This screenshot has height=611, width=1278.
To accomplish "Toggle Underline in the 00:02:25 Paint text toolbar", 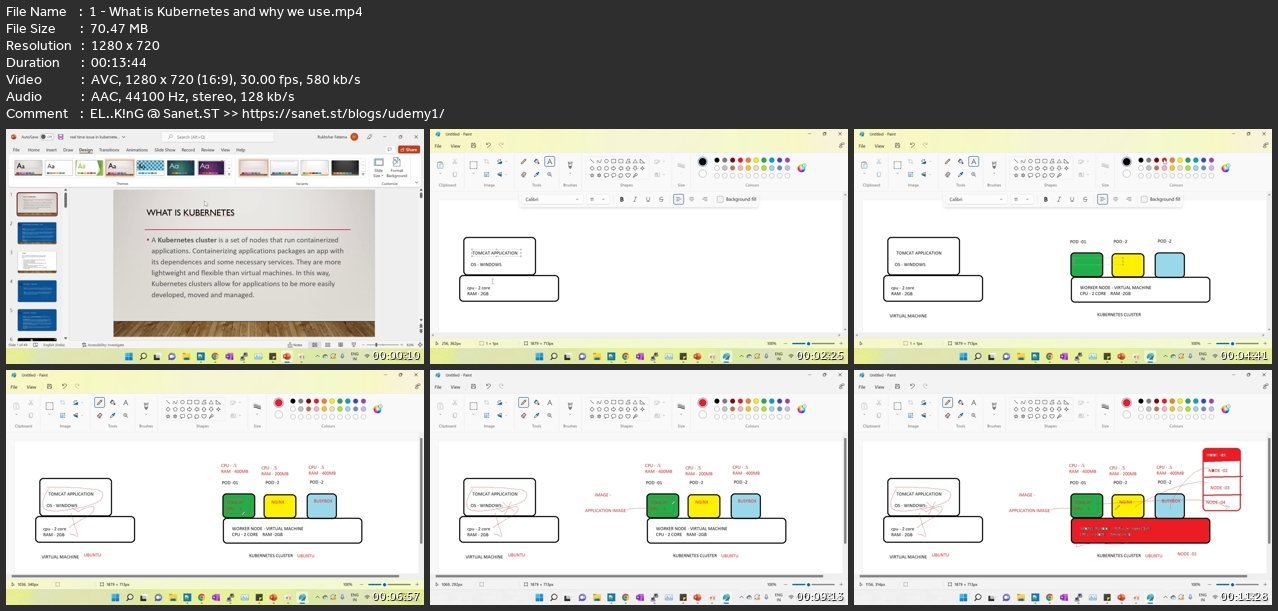I will (648, 199).
